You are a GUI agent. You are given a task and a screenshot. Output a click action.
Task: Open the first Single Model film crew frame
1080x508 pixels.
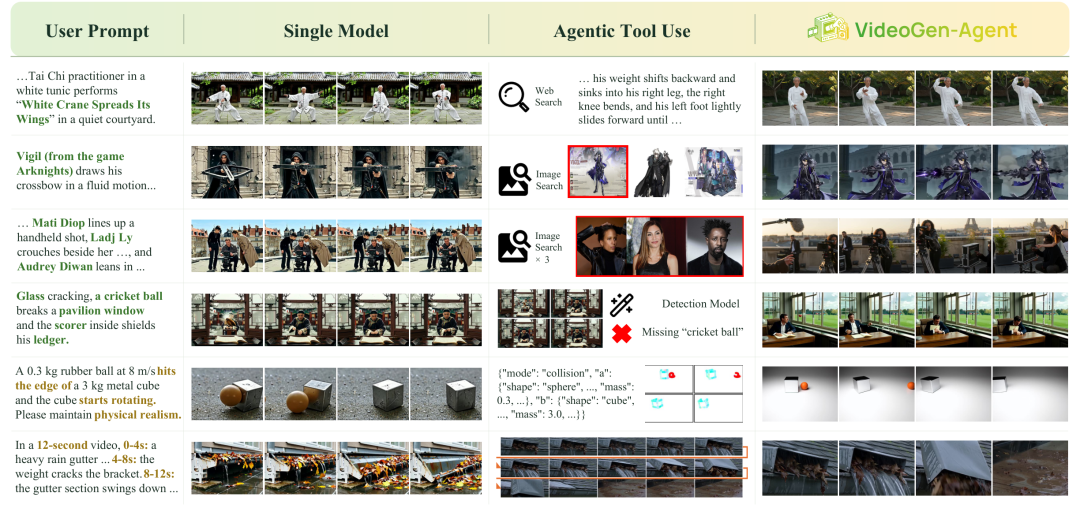click(x=227, y=246)
